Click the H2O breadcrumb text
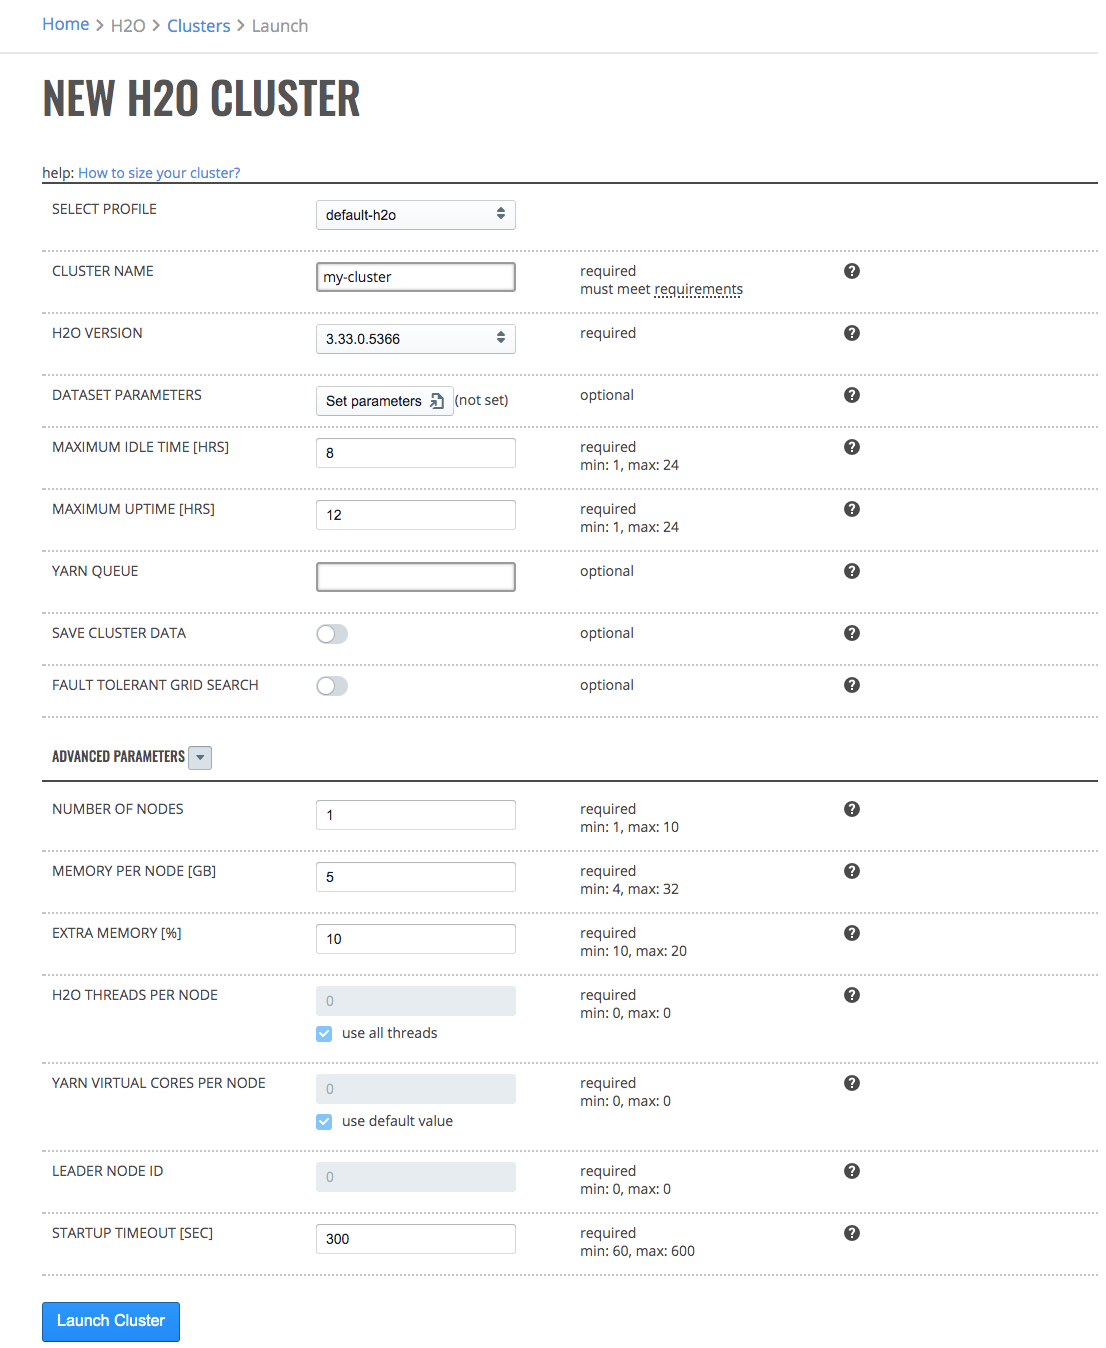Viewport: 1106px width, 1348px height. (x=128, y=26)
